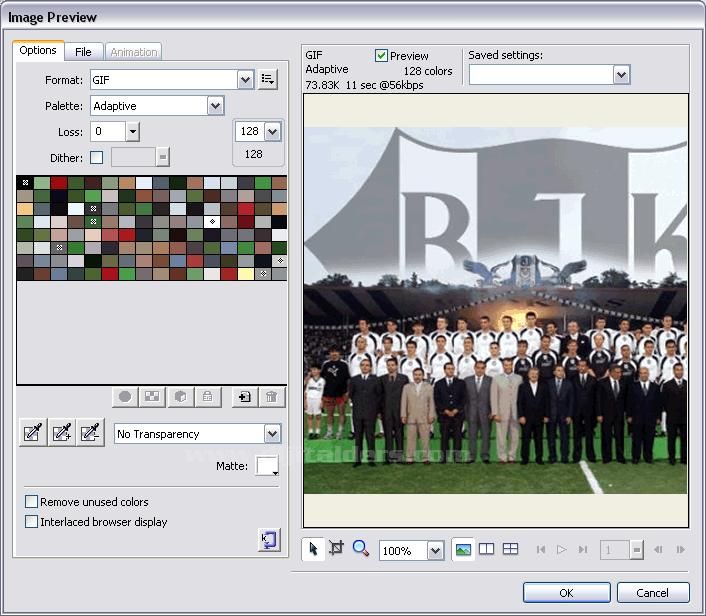Open the Palette Adaptive dropdown
The image size is (706, 616).
[x=215, y=106]
